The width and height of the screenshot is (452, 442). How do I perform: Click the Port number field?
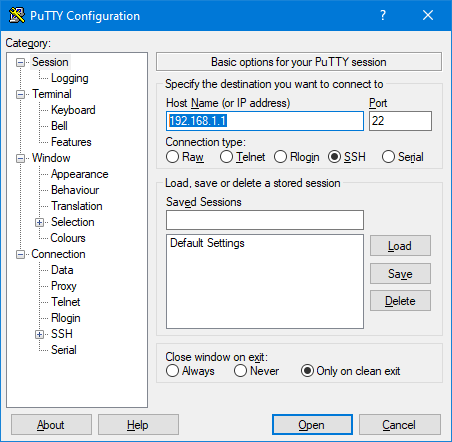coord(400,121)
